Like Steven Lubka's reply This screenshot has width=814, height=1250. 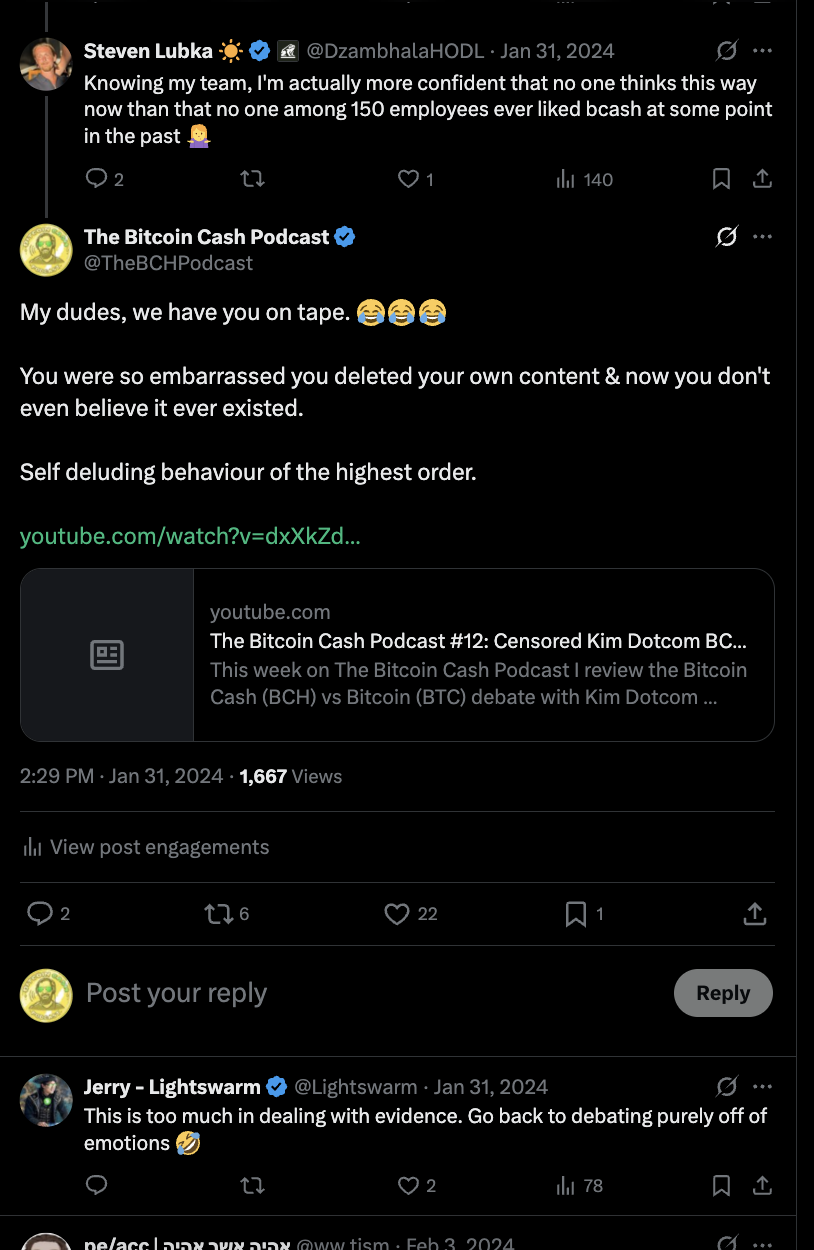point(408,179)
